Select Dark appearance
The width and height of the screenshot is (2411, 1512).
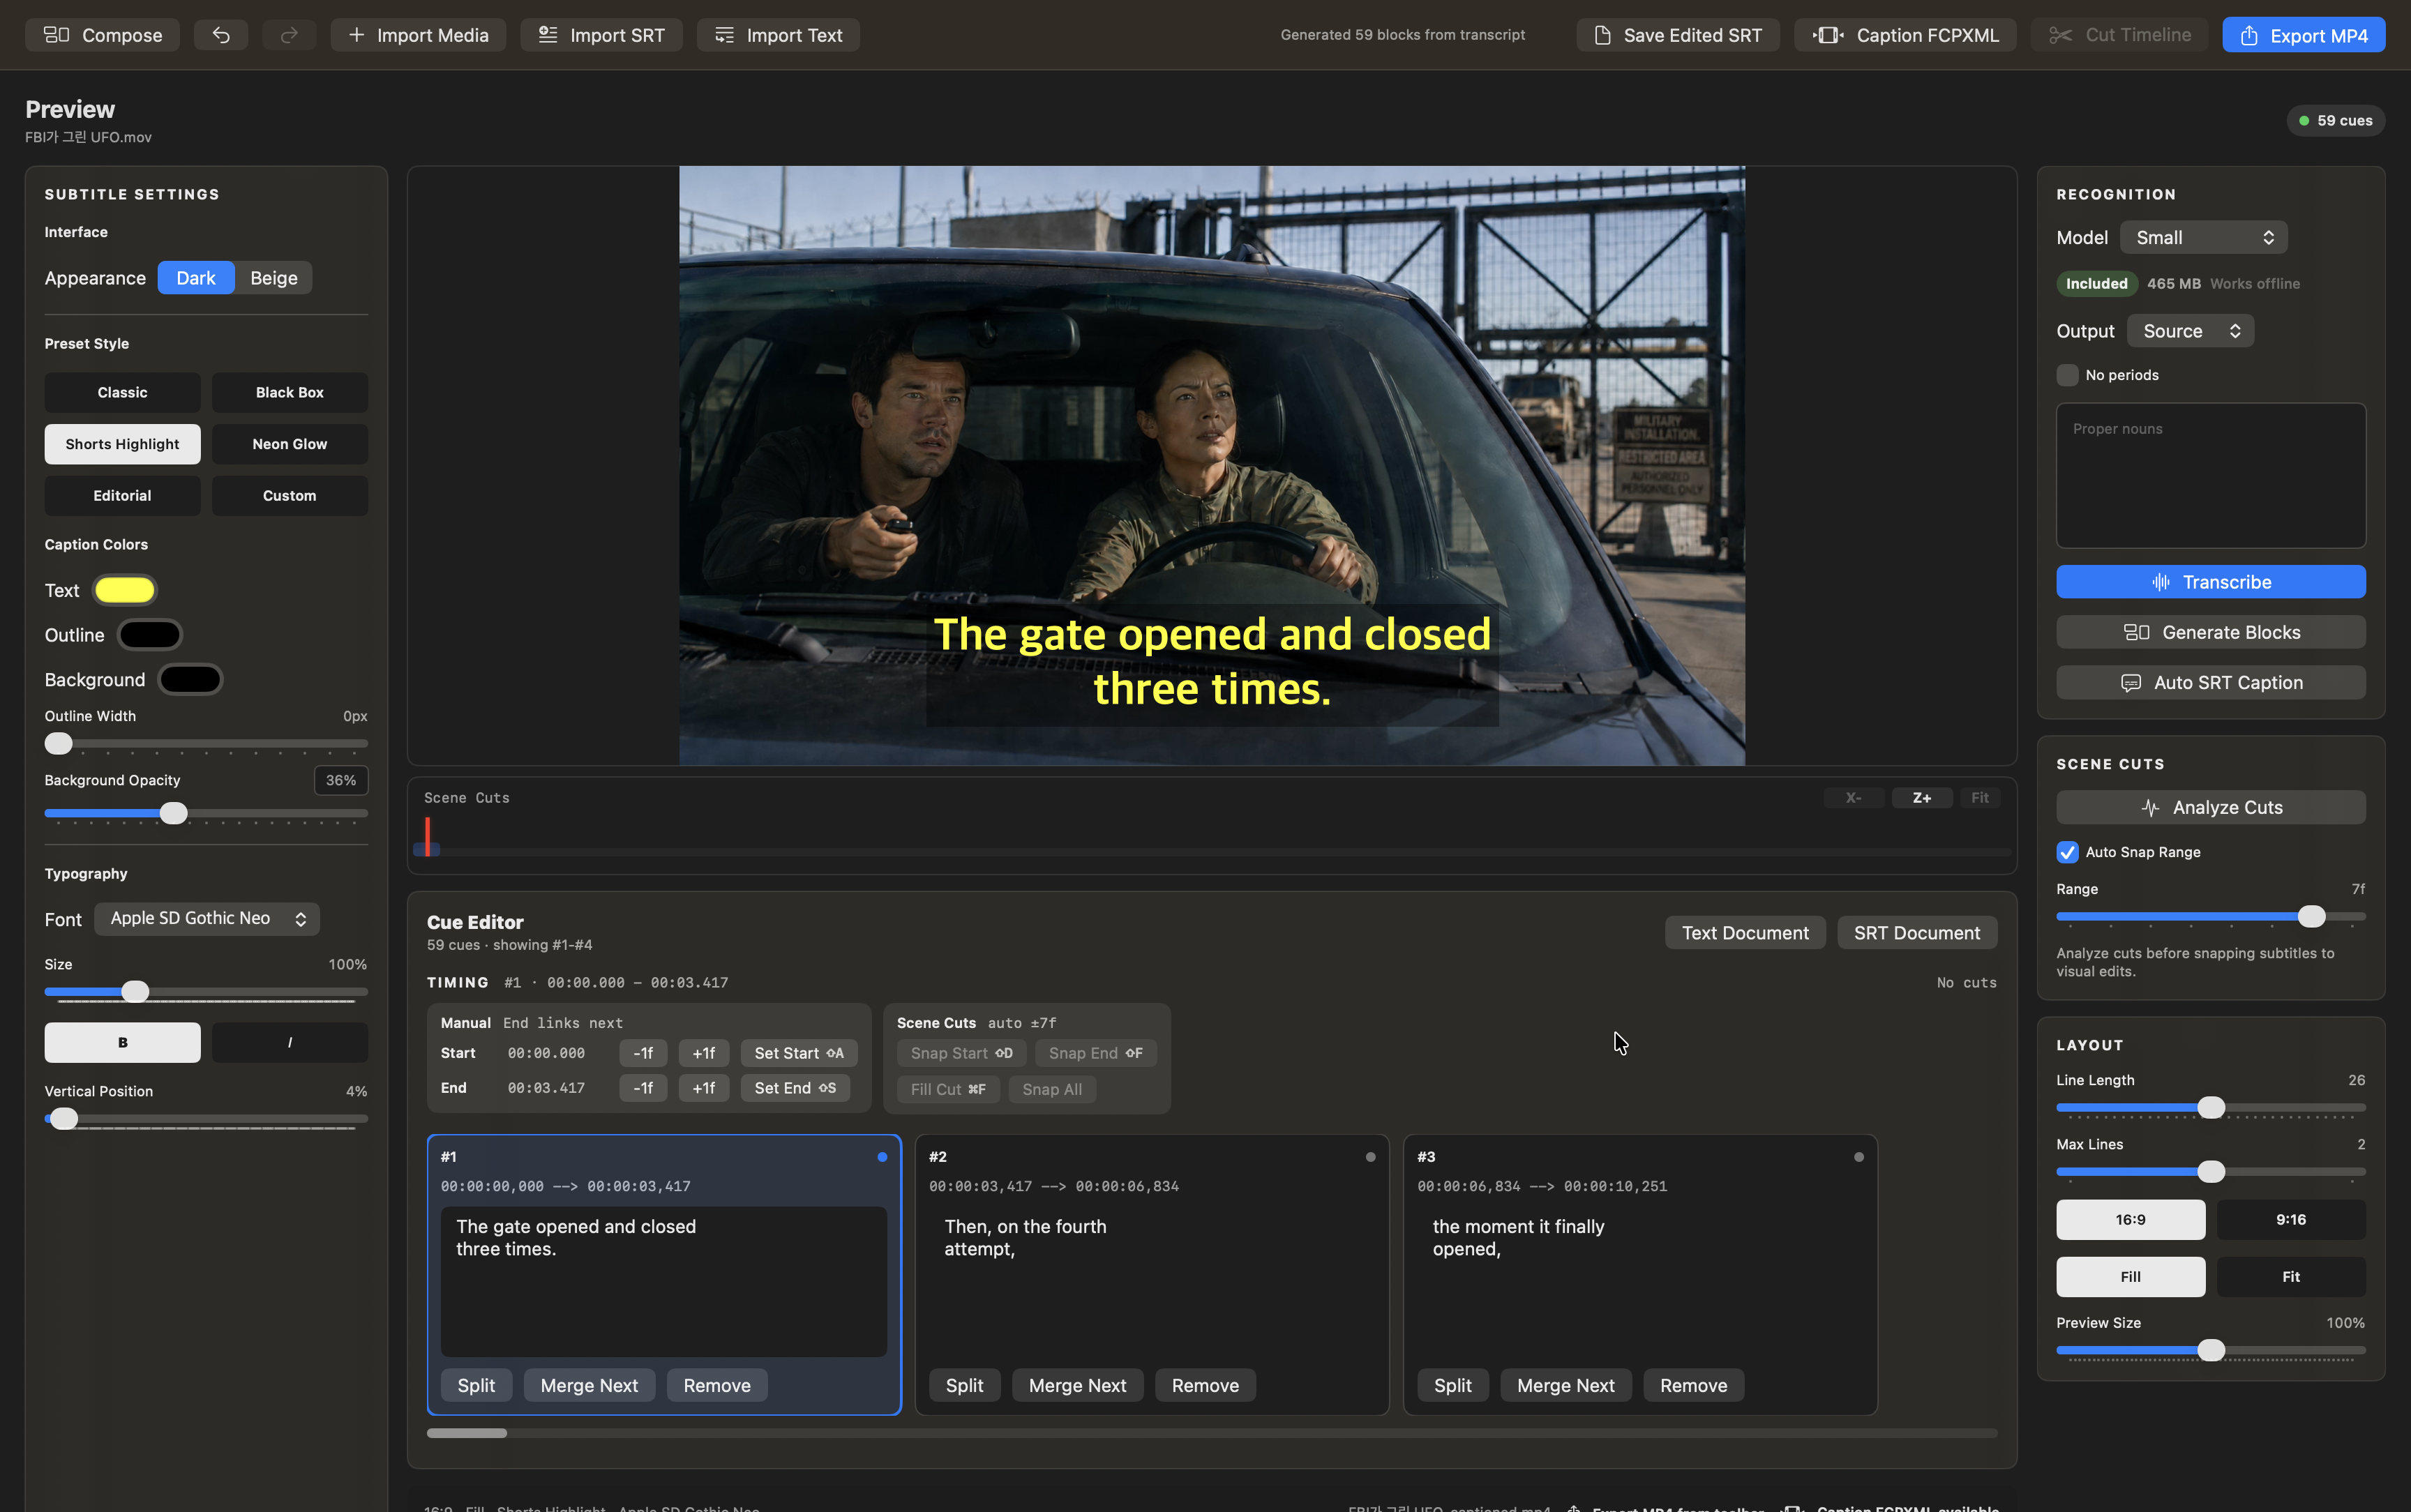[x=196, y=278]
